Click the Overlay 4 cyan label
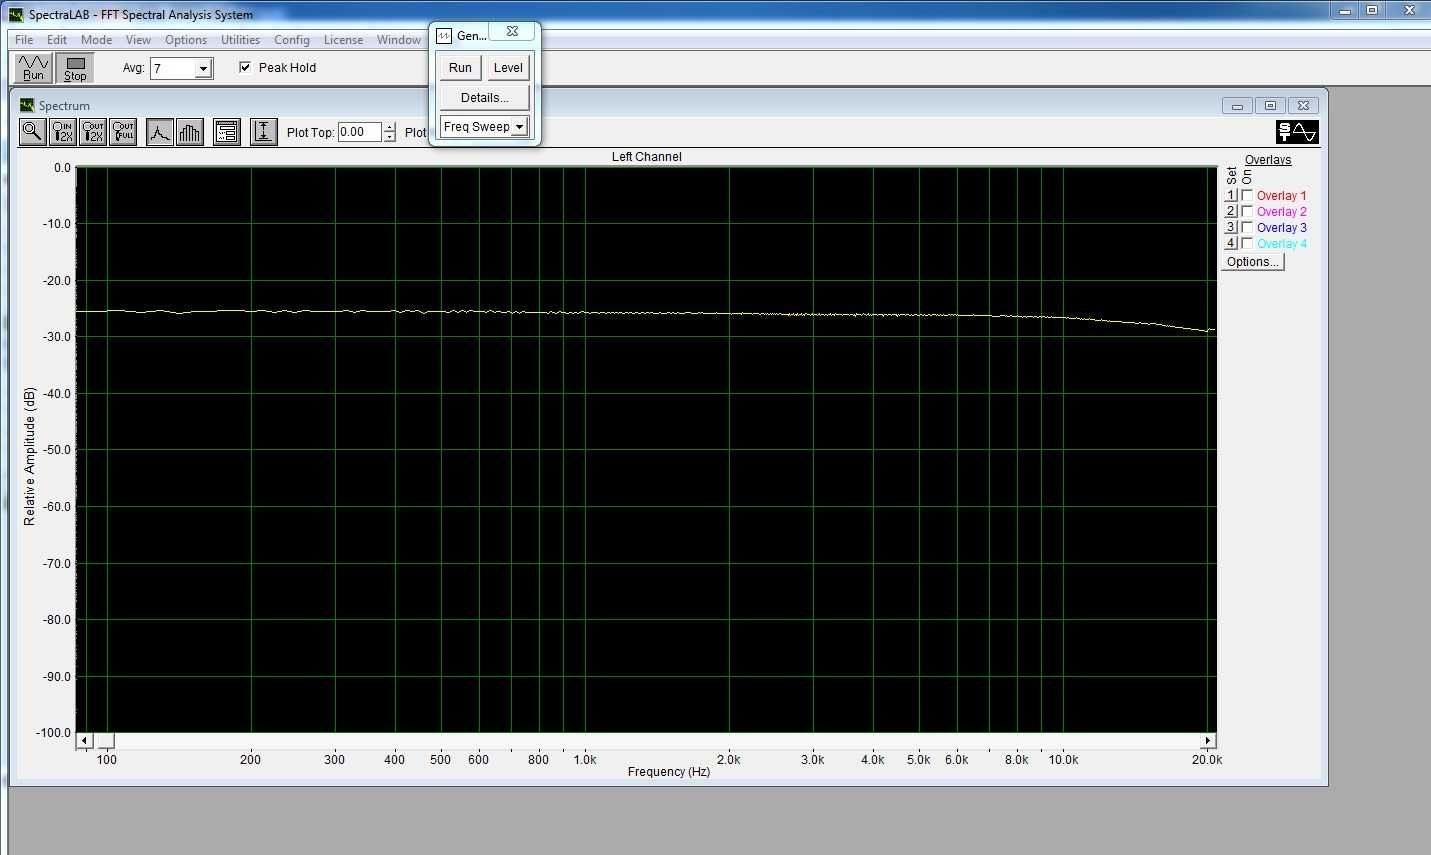Image resolution: width=1431 pixels, height=855 pixels. coord(1281,244)
